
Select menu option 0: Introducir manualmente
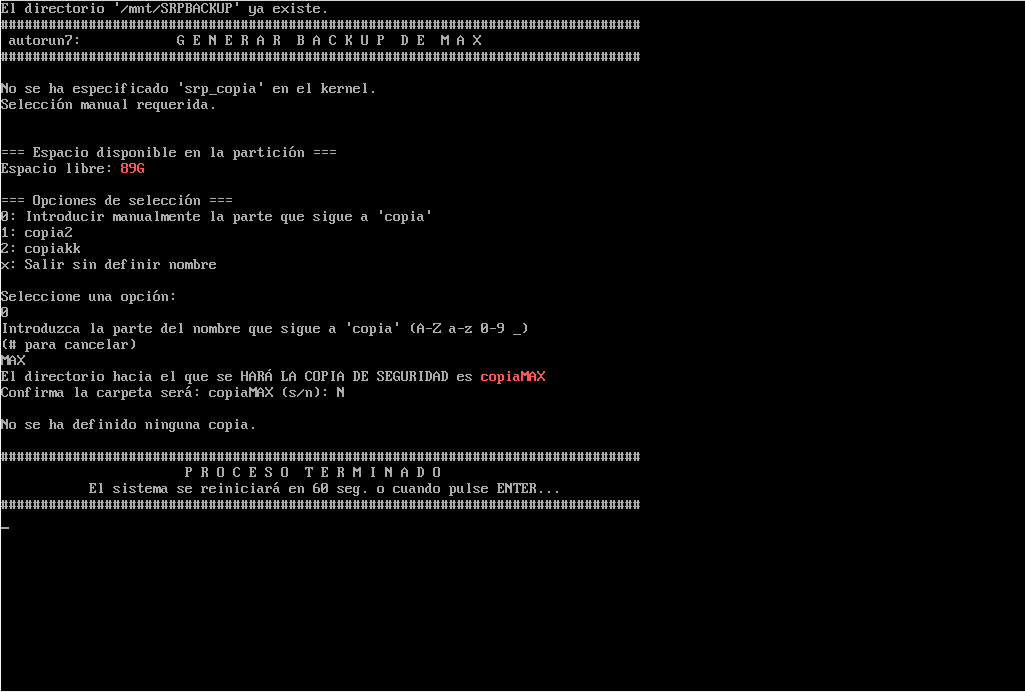click(216, 216)
